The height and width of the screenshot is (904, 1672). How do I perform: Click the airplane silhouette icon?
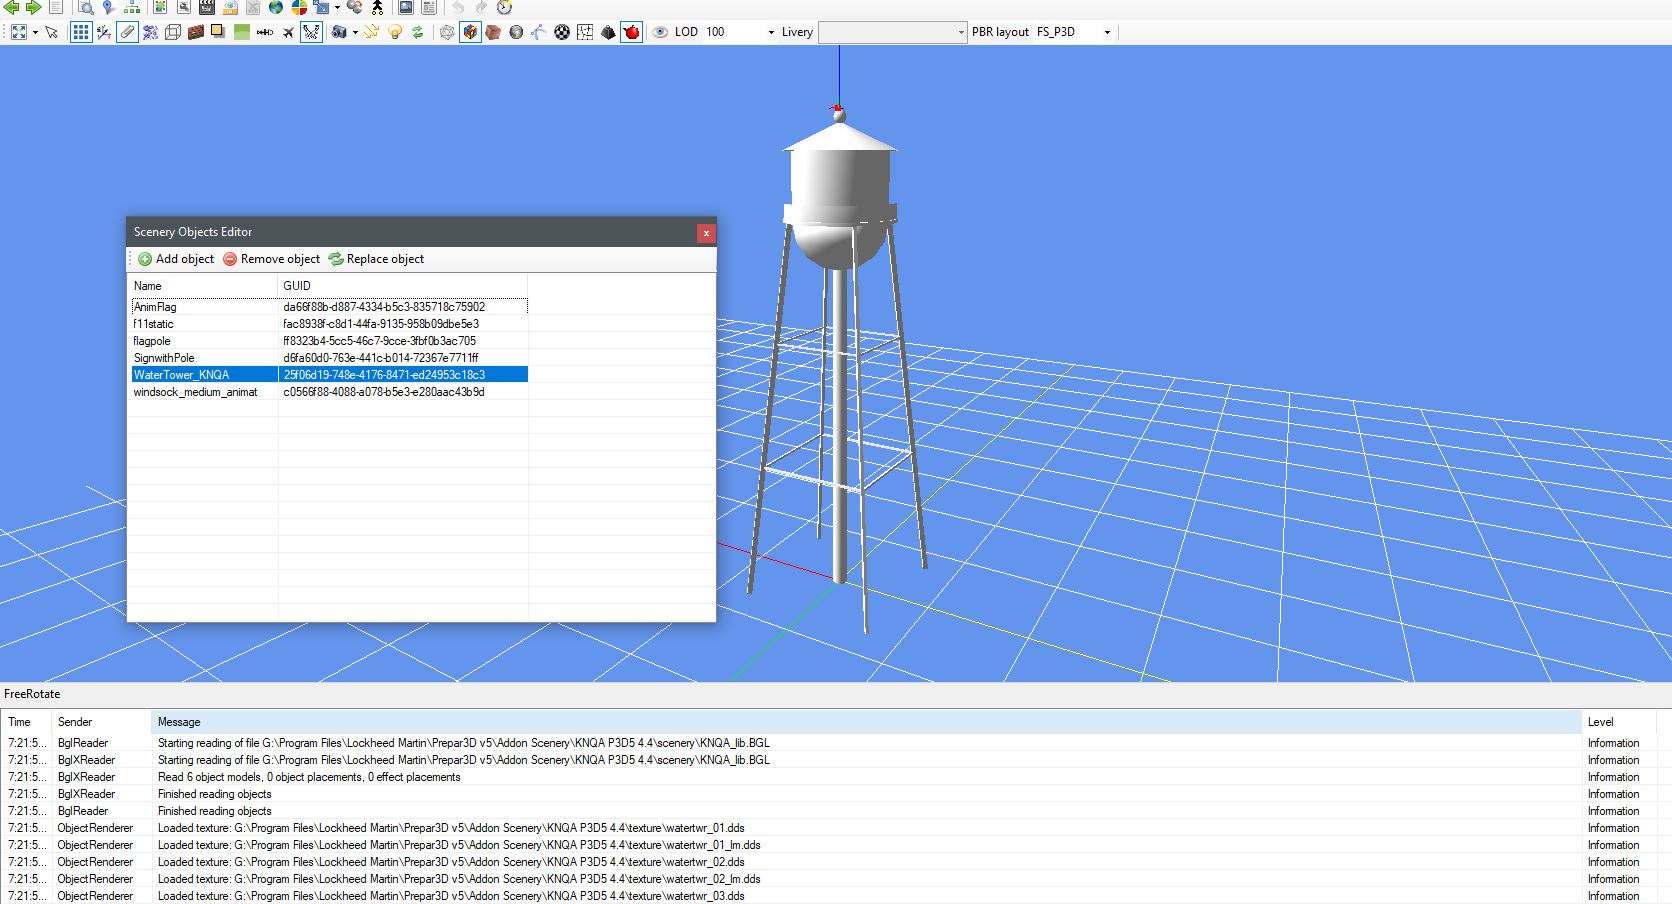289,32
